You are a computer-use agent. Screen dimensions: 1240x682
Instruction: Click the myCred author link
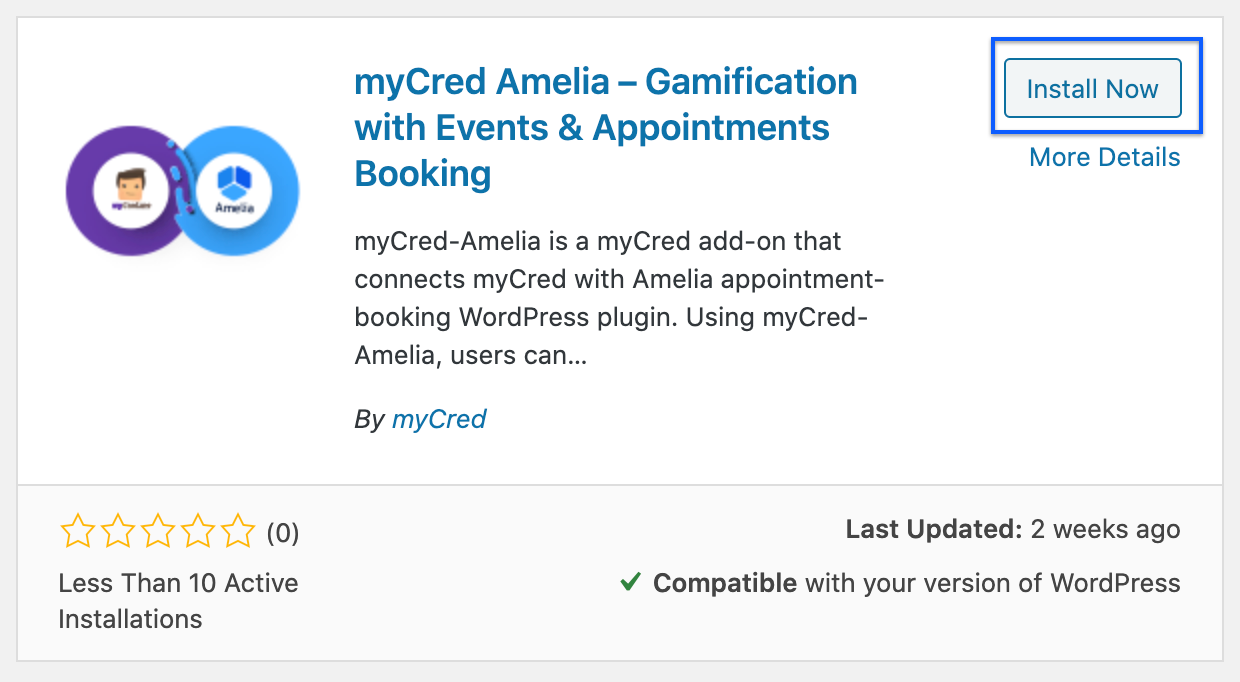coord(439,419)
